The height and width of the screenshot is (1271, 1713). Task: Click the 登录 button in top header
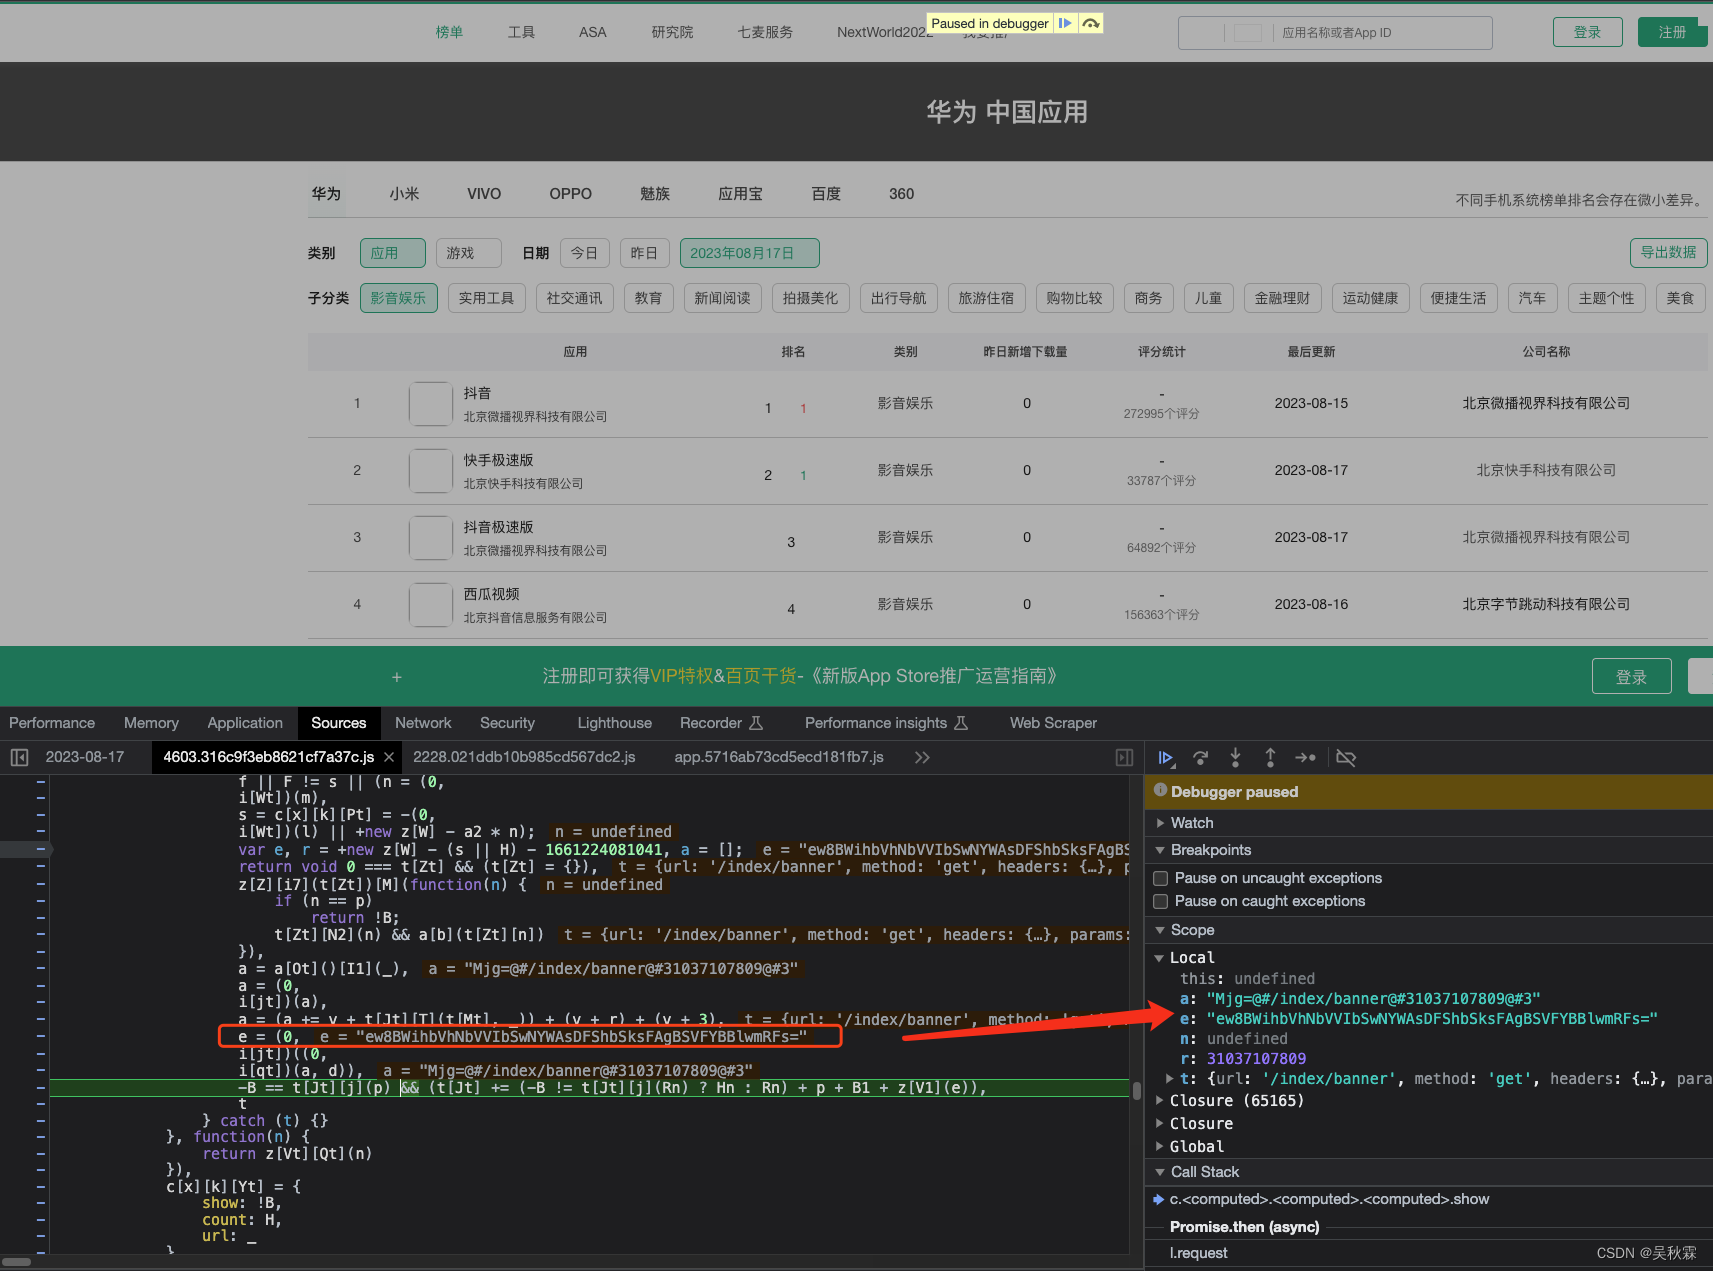(1587, 32)
